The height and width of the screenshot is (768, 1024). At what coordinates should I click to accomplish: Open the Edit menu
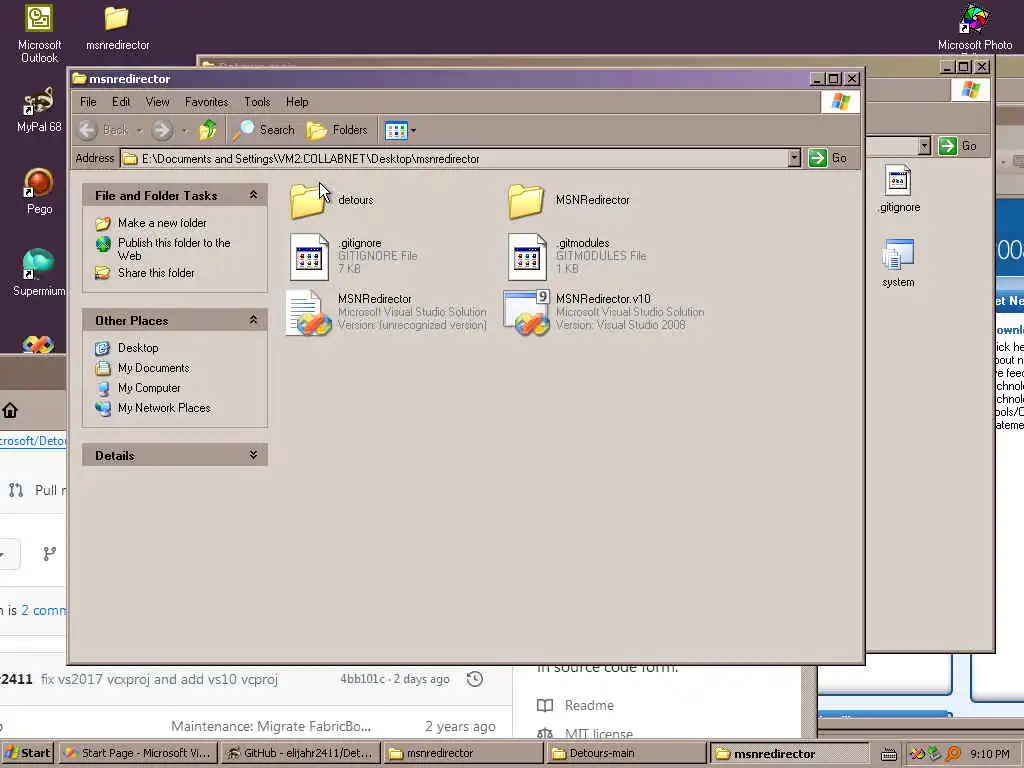pos(121,102)
